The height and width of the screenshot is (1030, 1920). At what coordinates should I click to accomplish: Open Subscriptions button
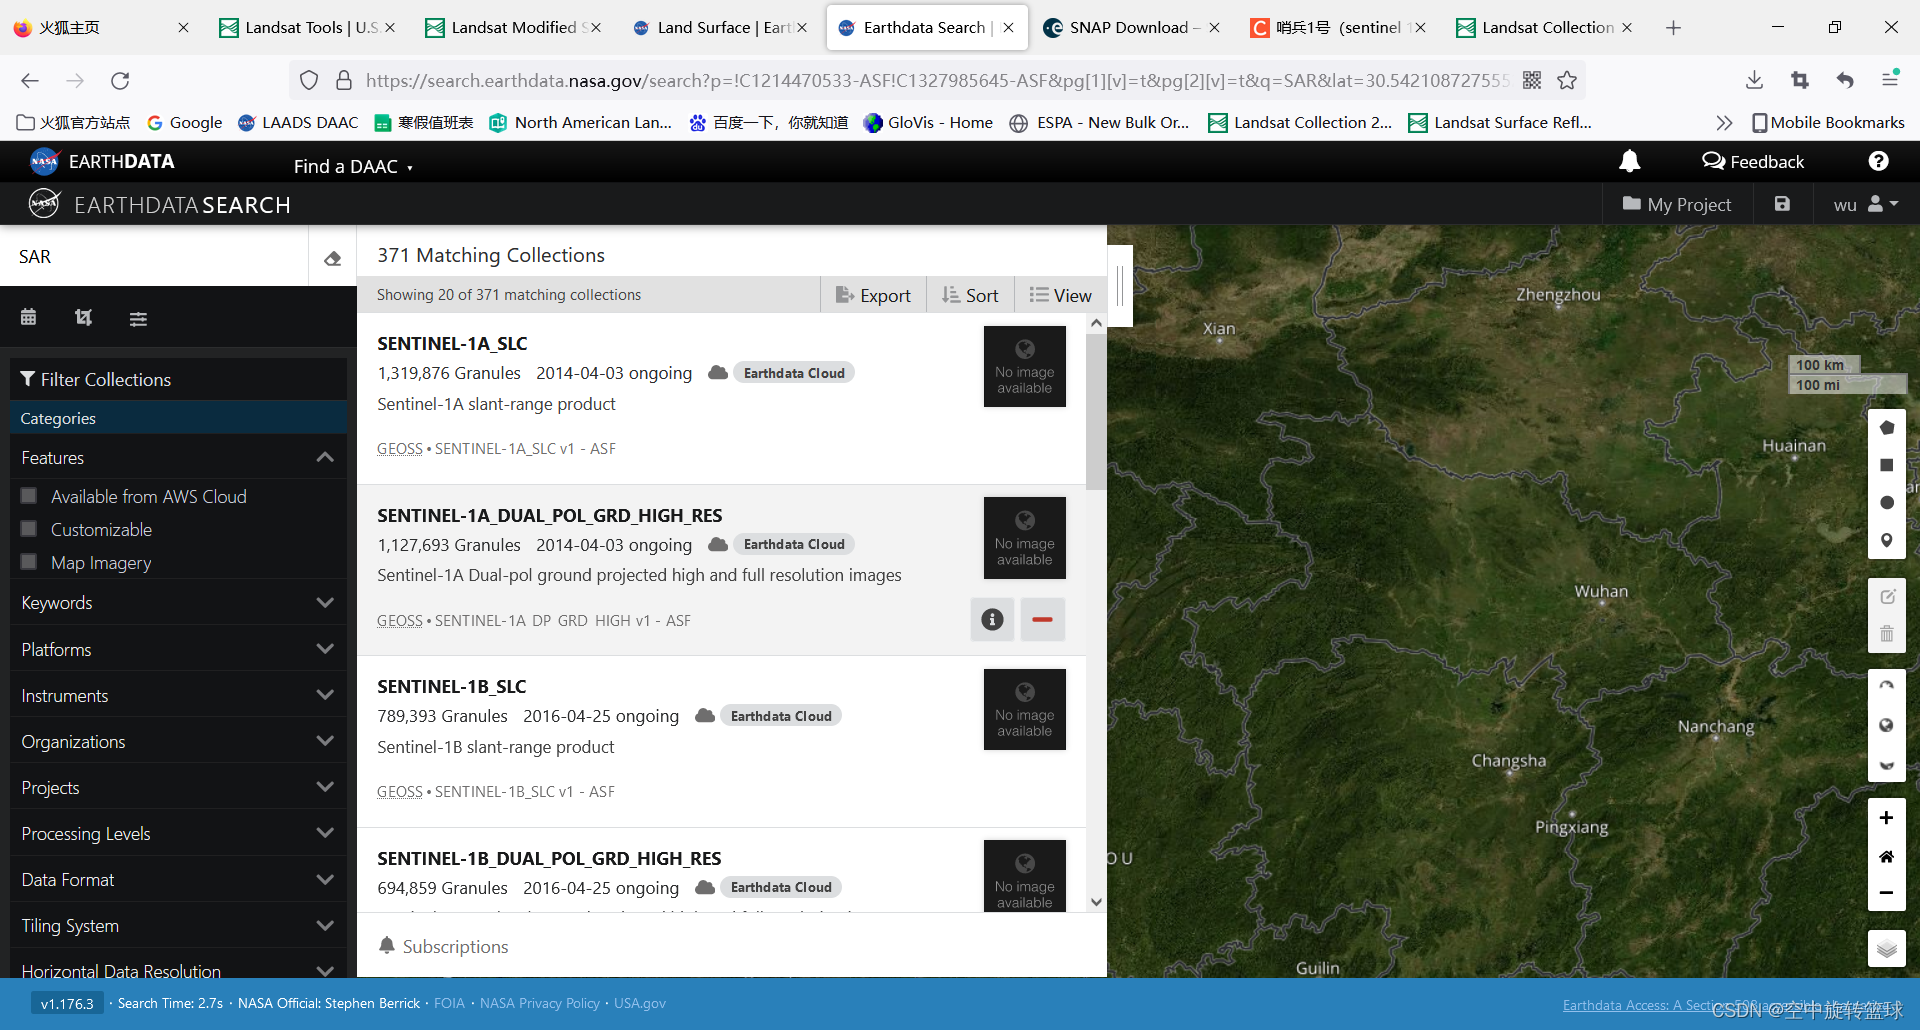(444, 946)
